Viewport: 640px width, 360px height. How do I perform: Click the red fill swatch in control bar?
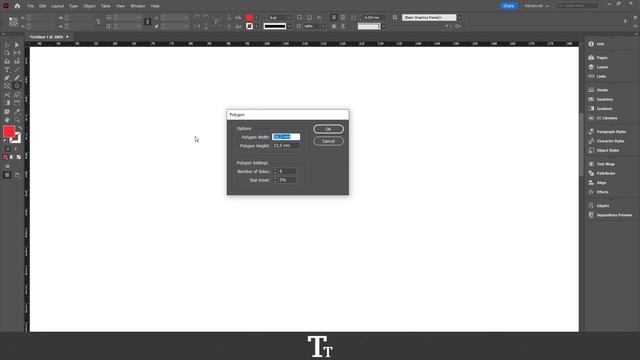249,18
